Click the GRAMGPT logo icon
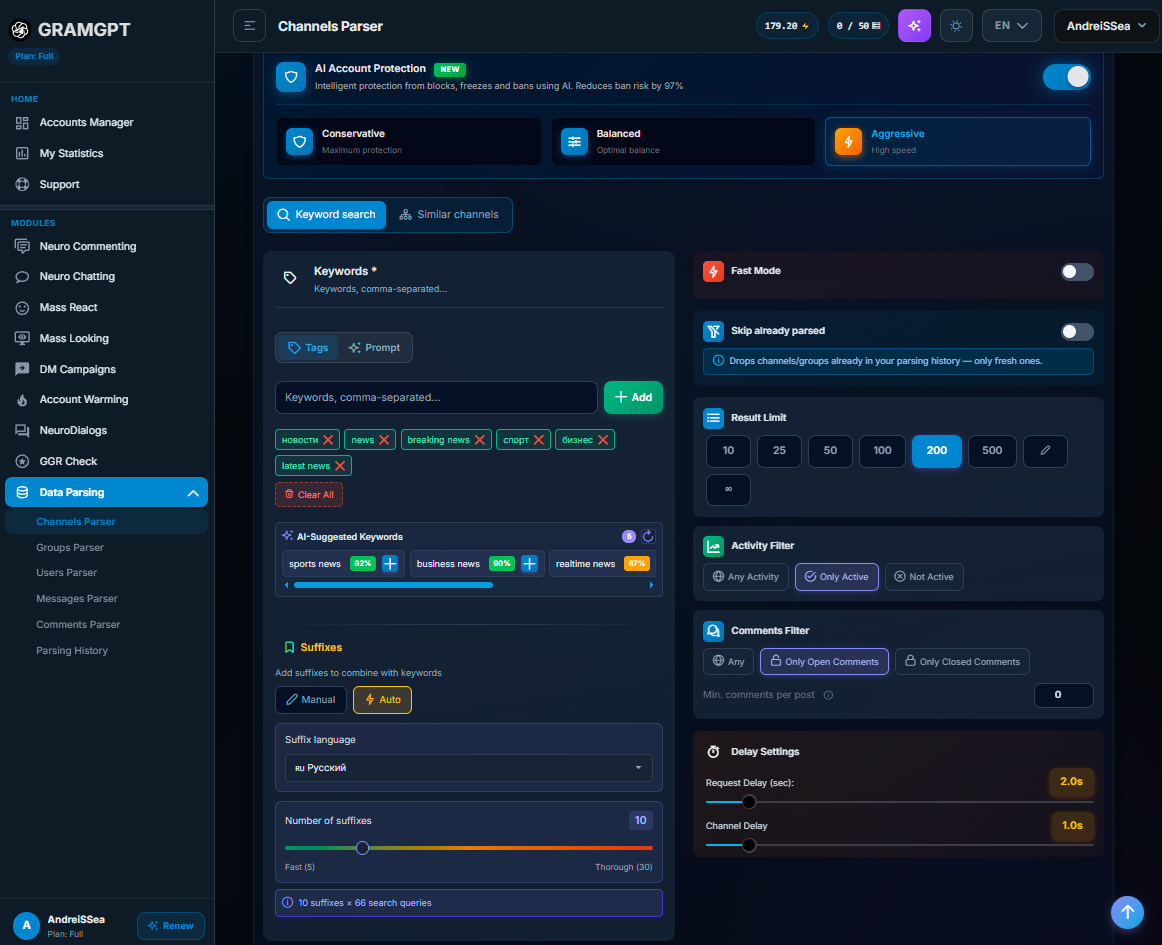The width and height of the screenshot is (1162, 945). coord(20,30)
